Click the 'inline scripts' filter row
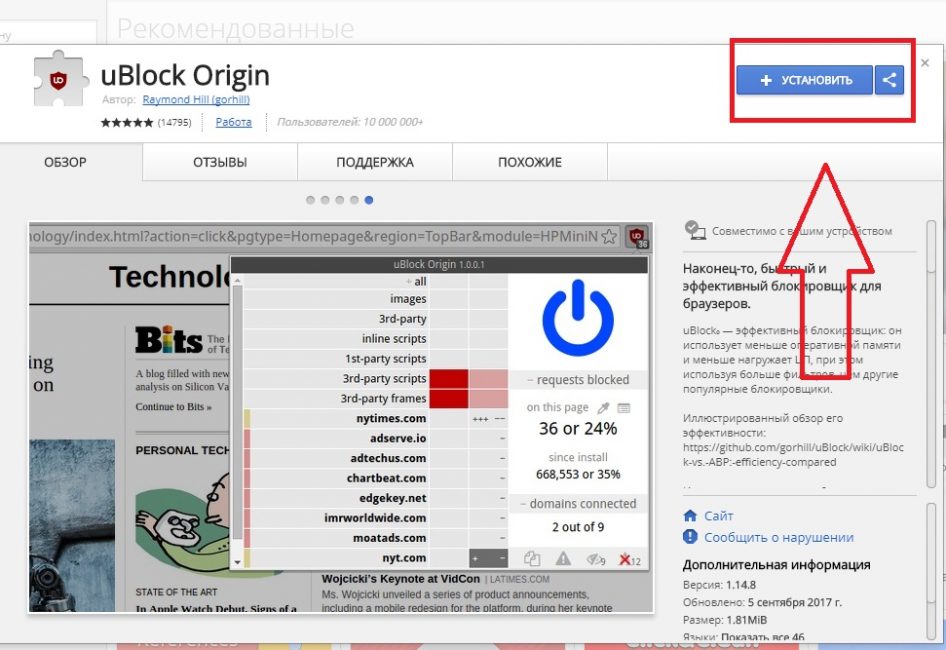This screenshot has height=650, width=946. 375,339
